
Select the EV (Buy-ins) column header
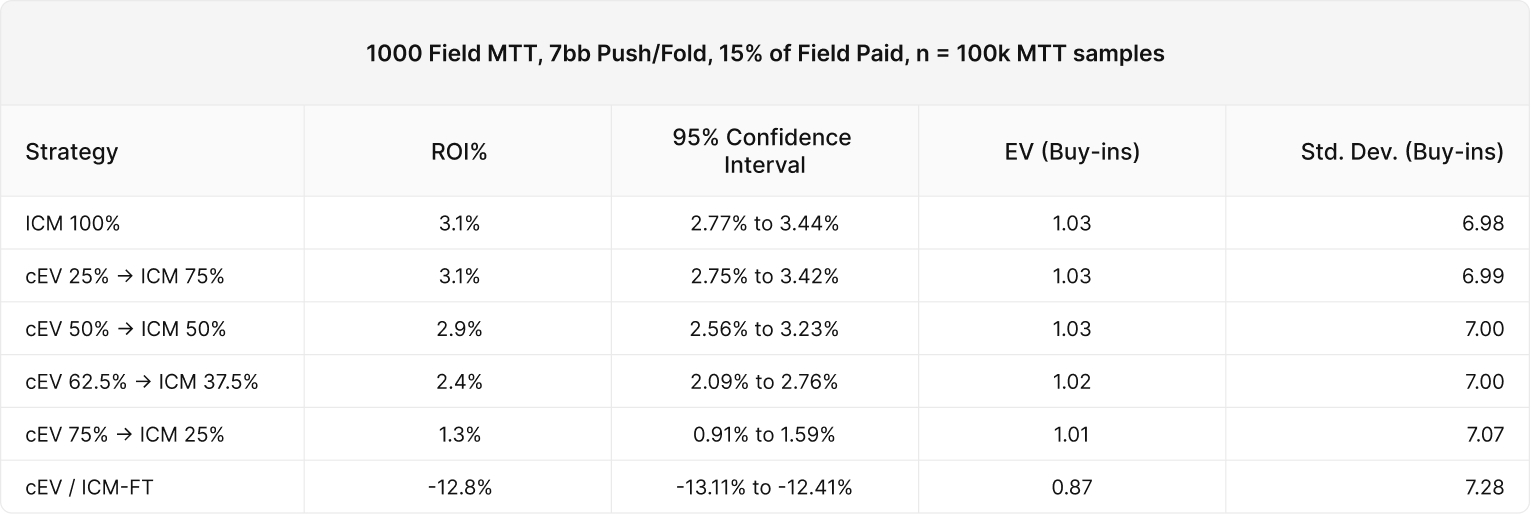(x=1071, y=151)
